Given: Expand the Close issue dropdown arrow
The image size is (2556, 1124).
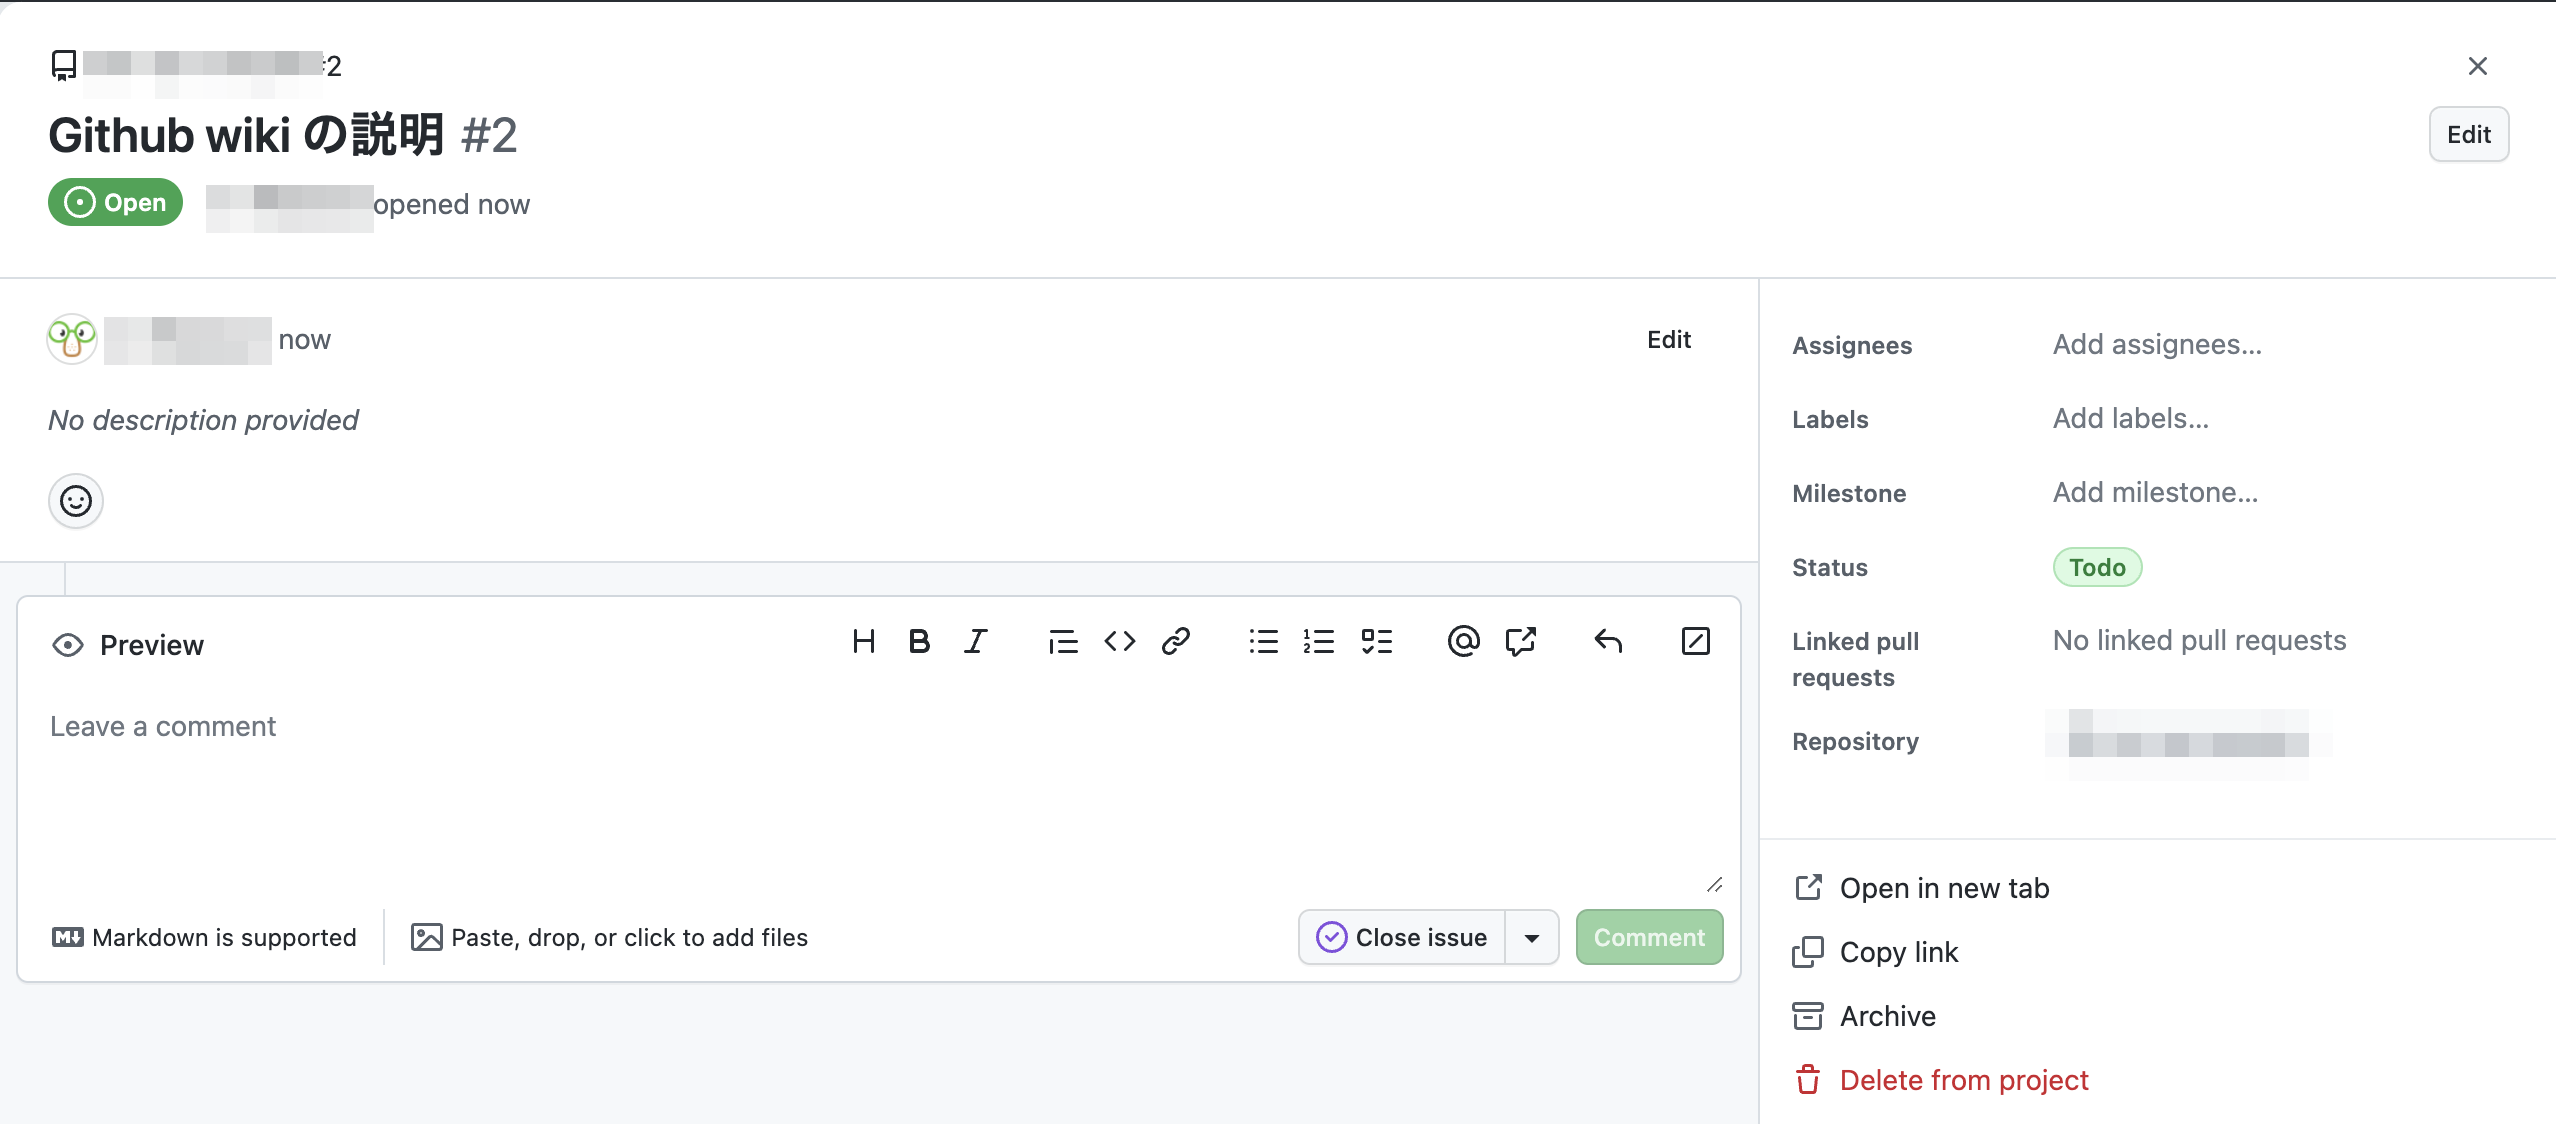Looking at the screenshot, I should pyautogui.click(x=1531, y=938).
